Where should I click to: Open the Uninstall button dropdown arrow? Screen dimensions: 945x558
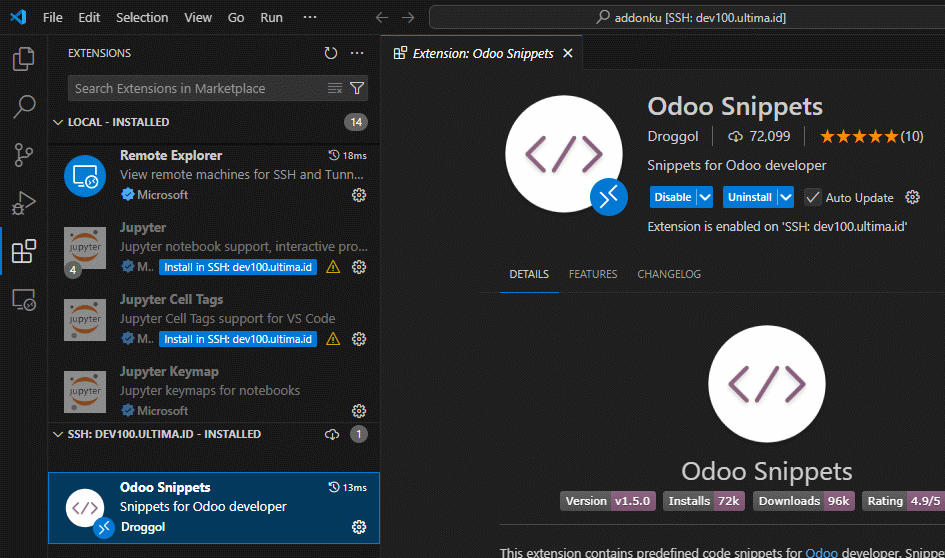pyautogui.click(x=785, y=197)
